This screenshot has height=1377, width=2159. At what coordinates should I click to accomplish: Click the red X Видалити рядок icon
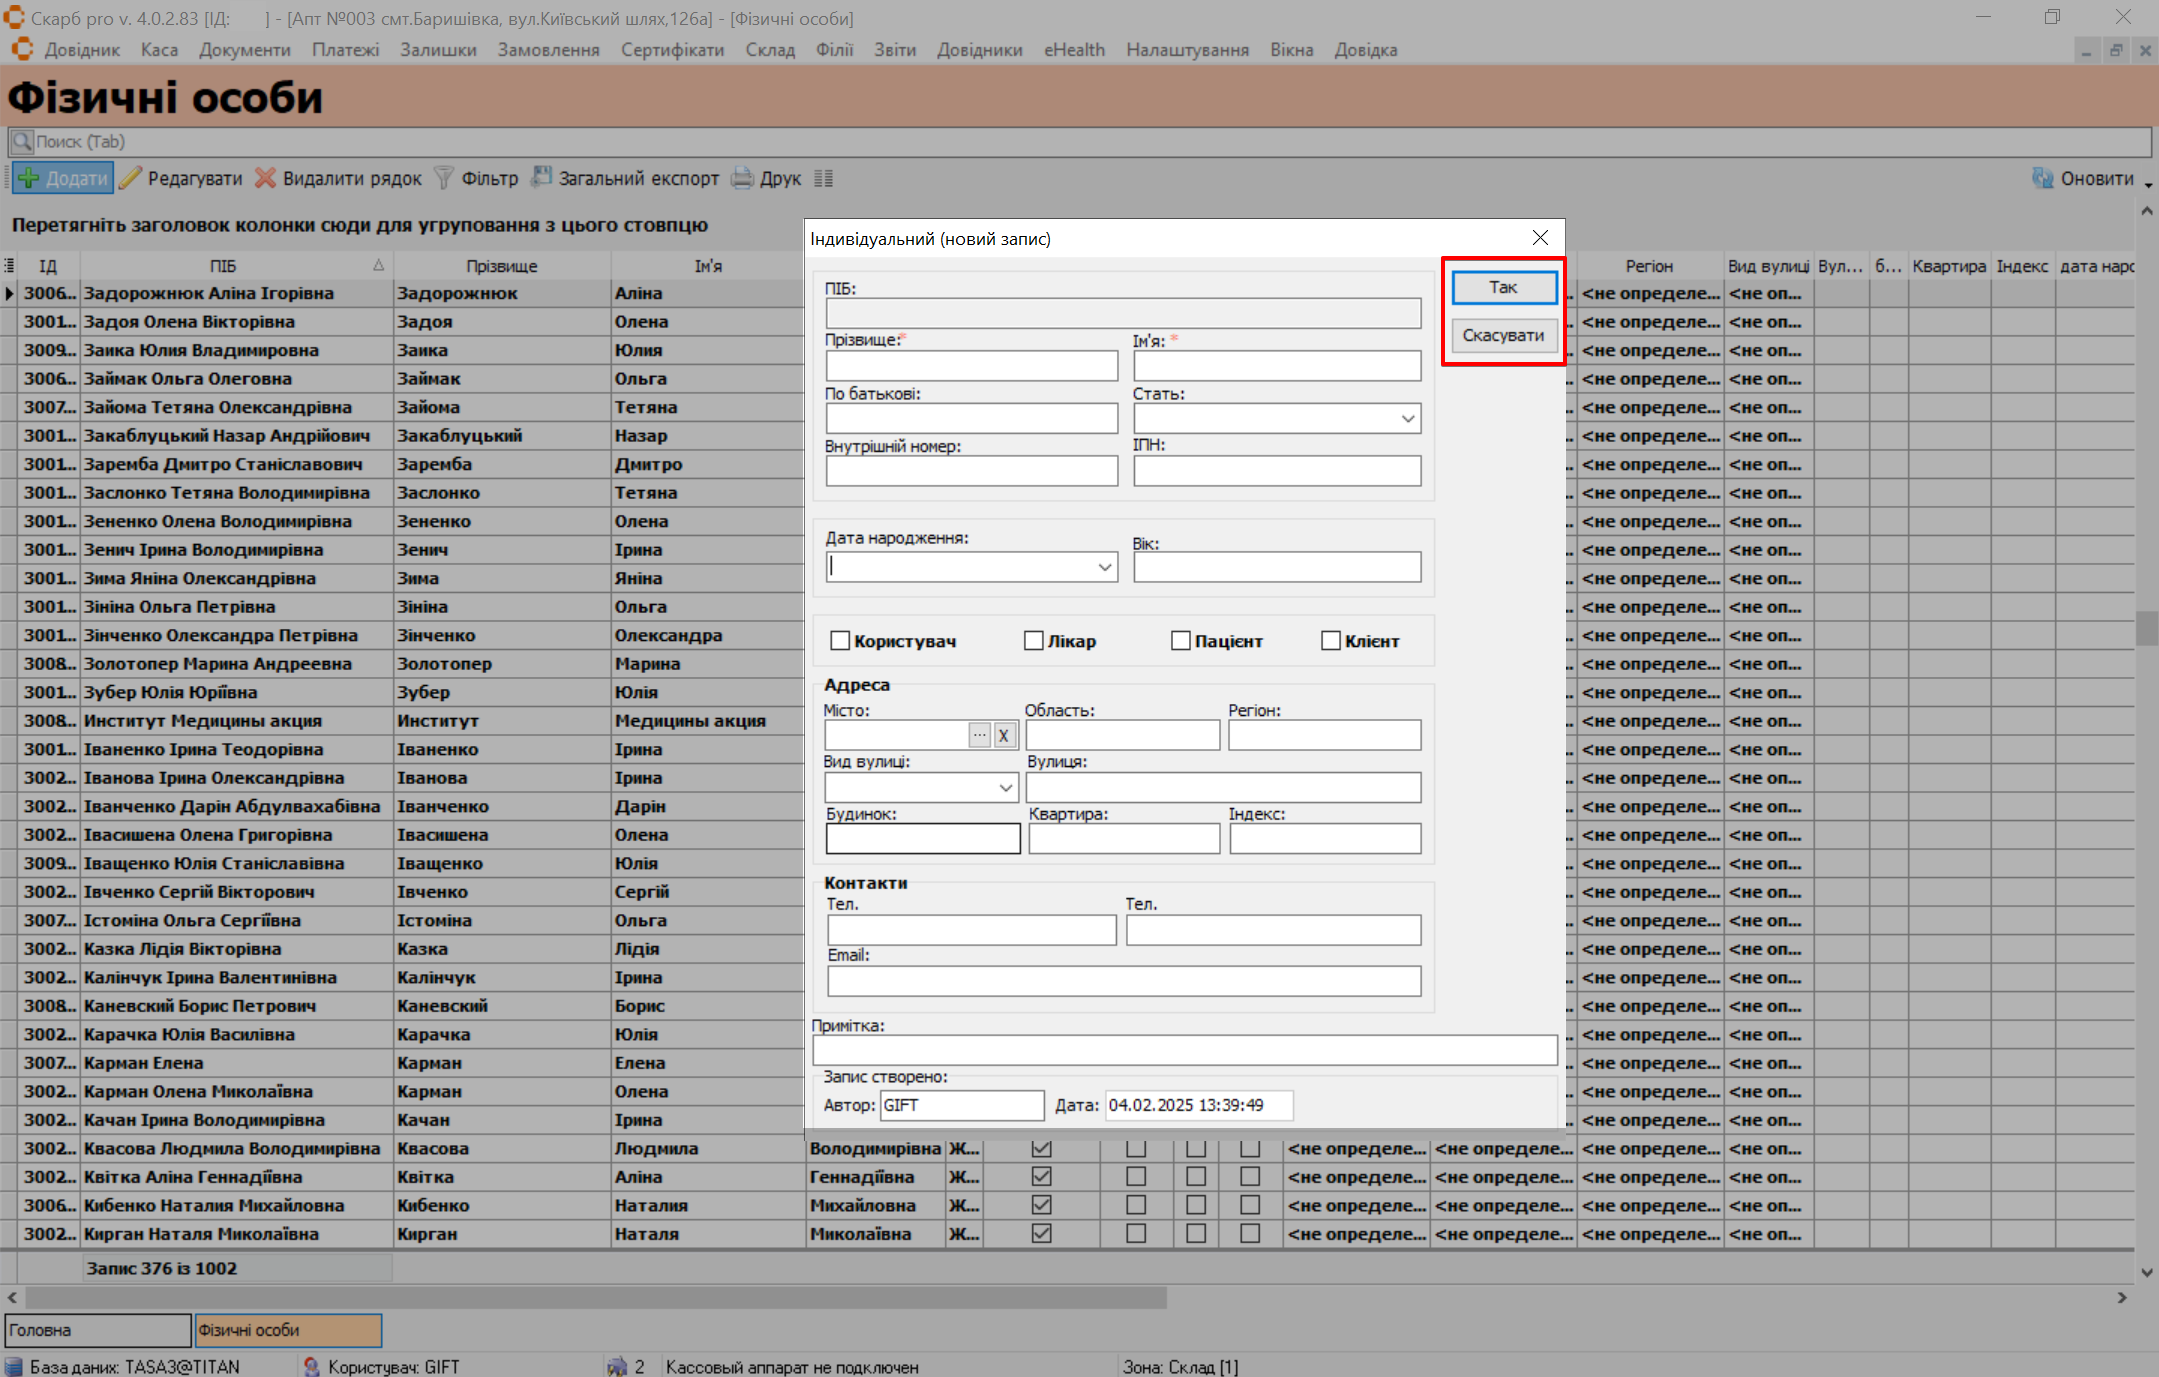point(265,179)
